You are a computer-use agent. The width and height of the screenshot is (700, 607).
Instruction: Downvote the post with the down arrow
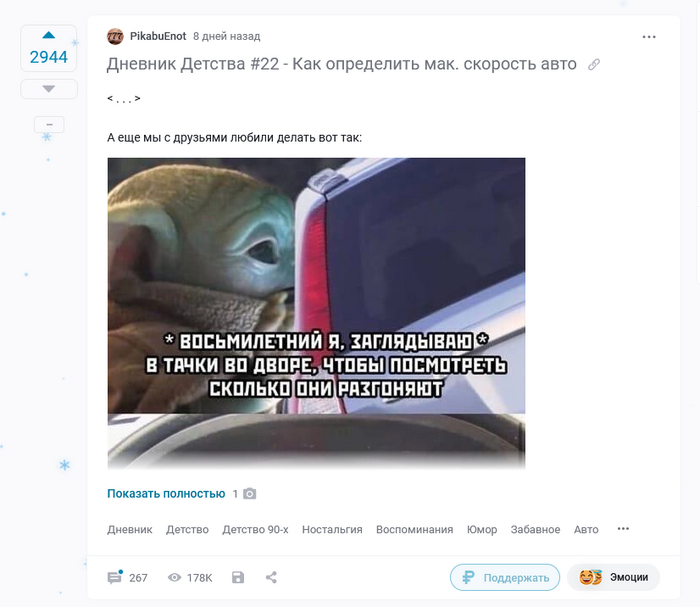point(49,89)
